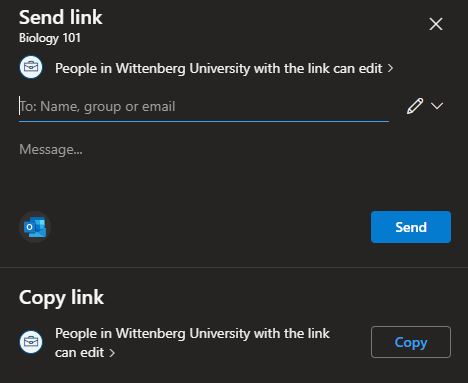Image resolution: width=468 pixels, height=383 pixels.
Task: Click the briefcase icon beside top link settings
Action: 31,67
